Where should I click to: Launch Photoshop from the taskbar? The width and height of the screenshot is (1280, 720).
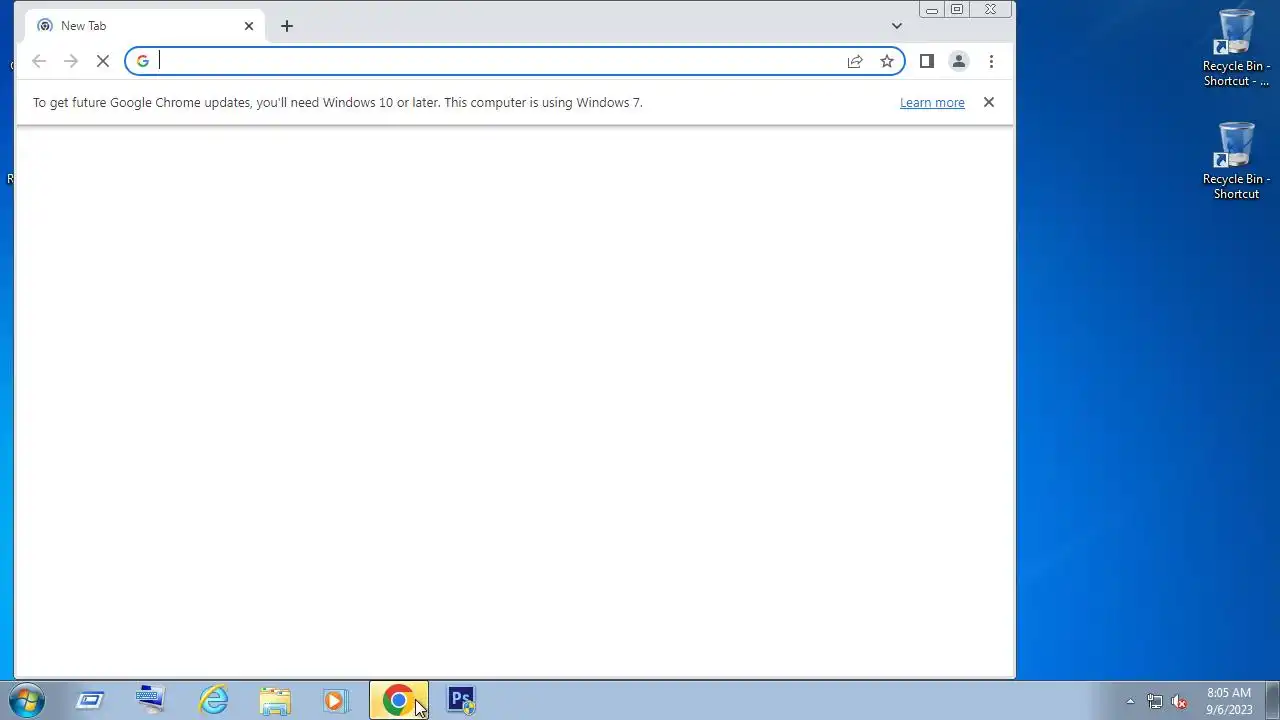point(461,700)
